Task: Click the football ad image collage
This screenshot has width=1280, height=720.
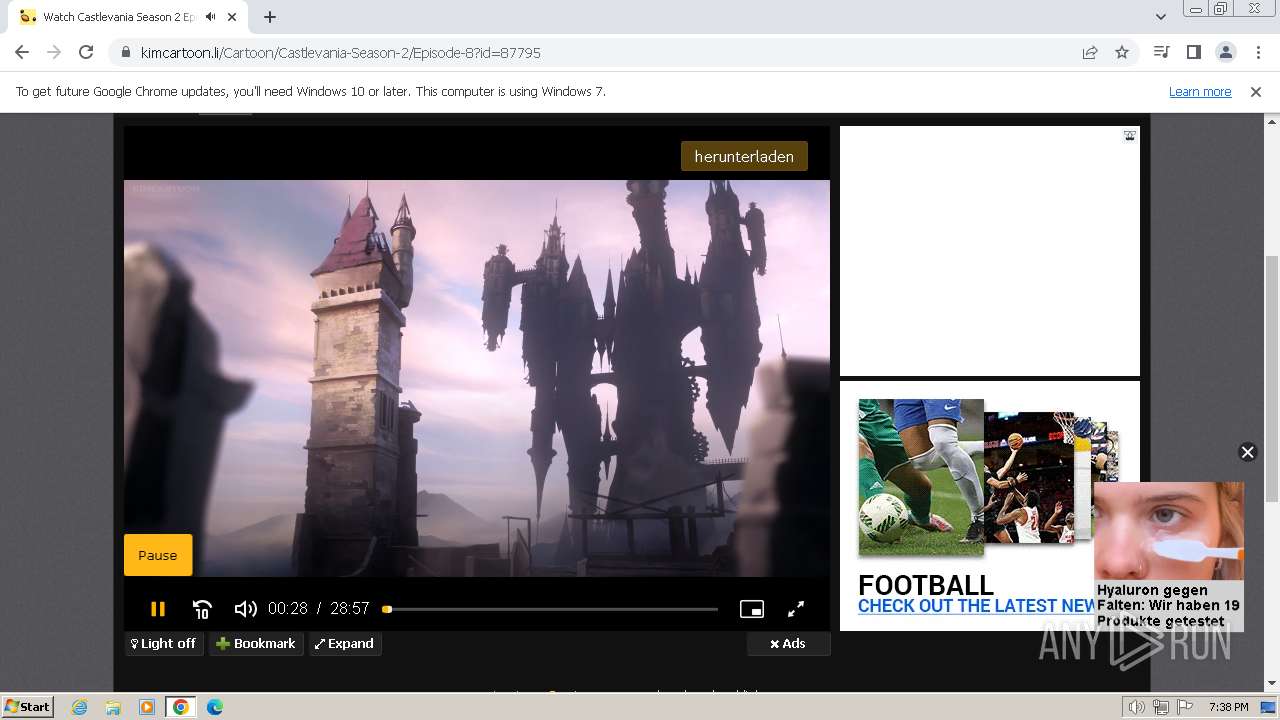Action: click(x=987, y=477)
